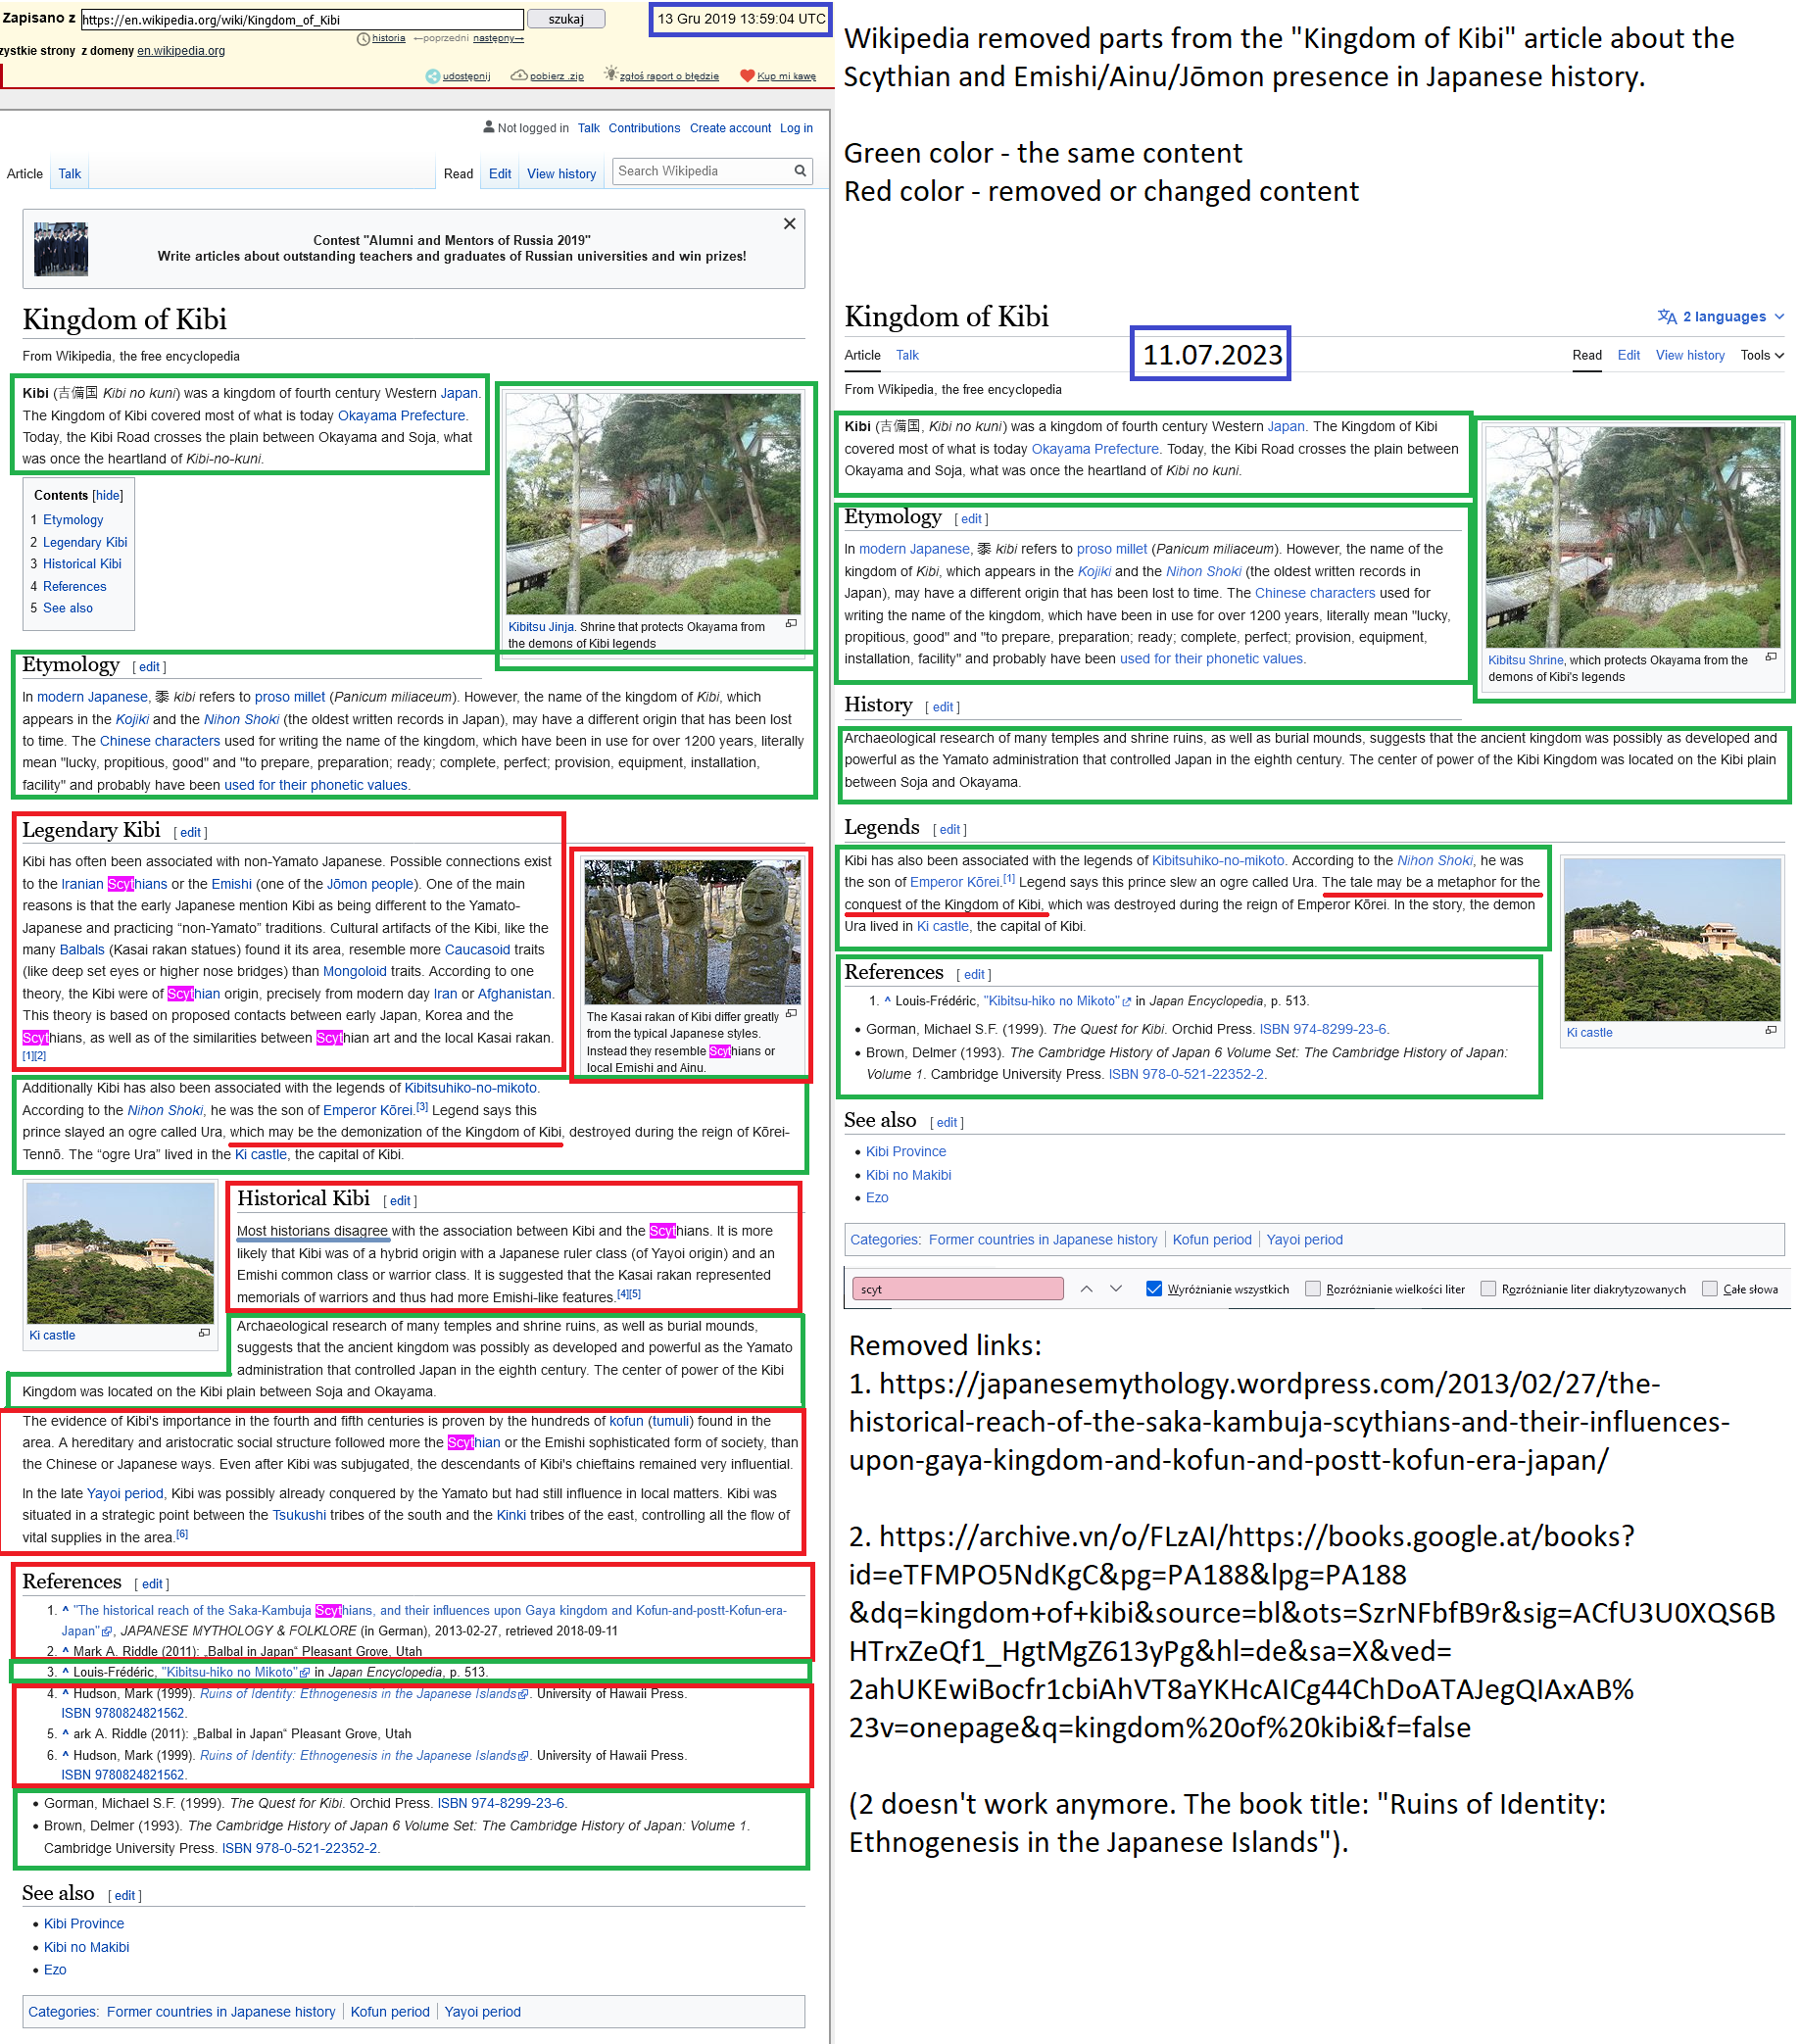Click the szukaj button in archive bar
This screenshot has height=2044, width=1799.
point(566,19)
